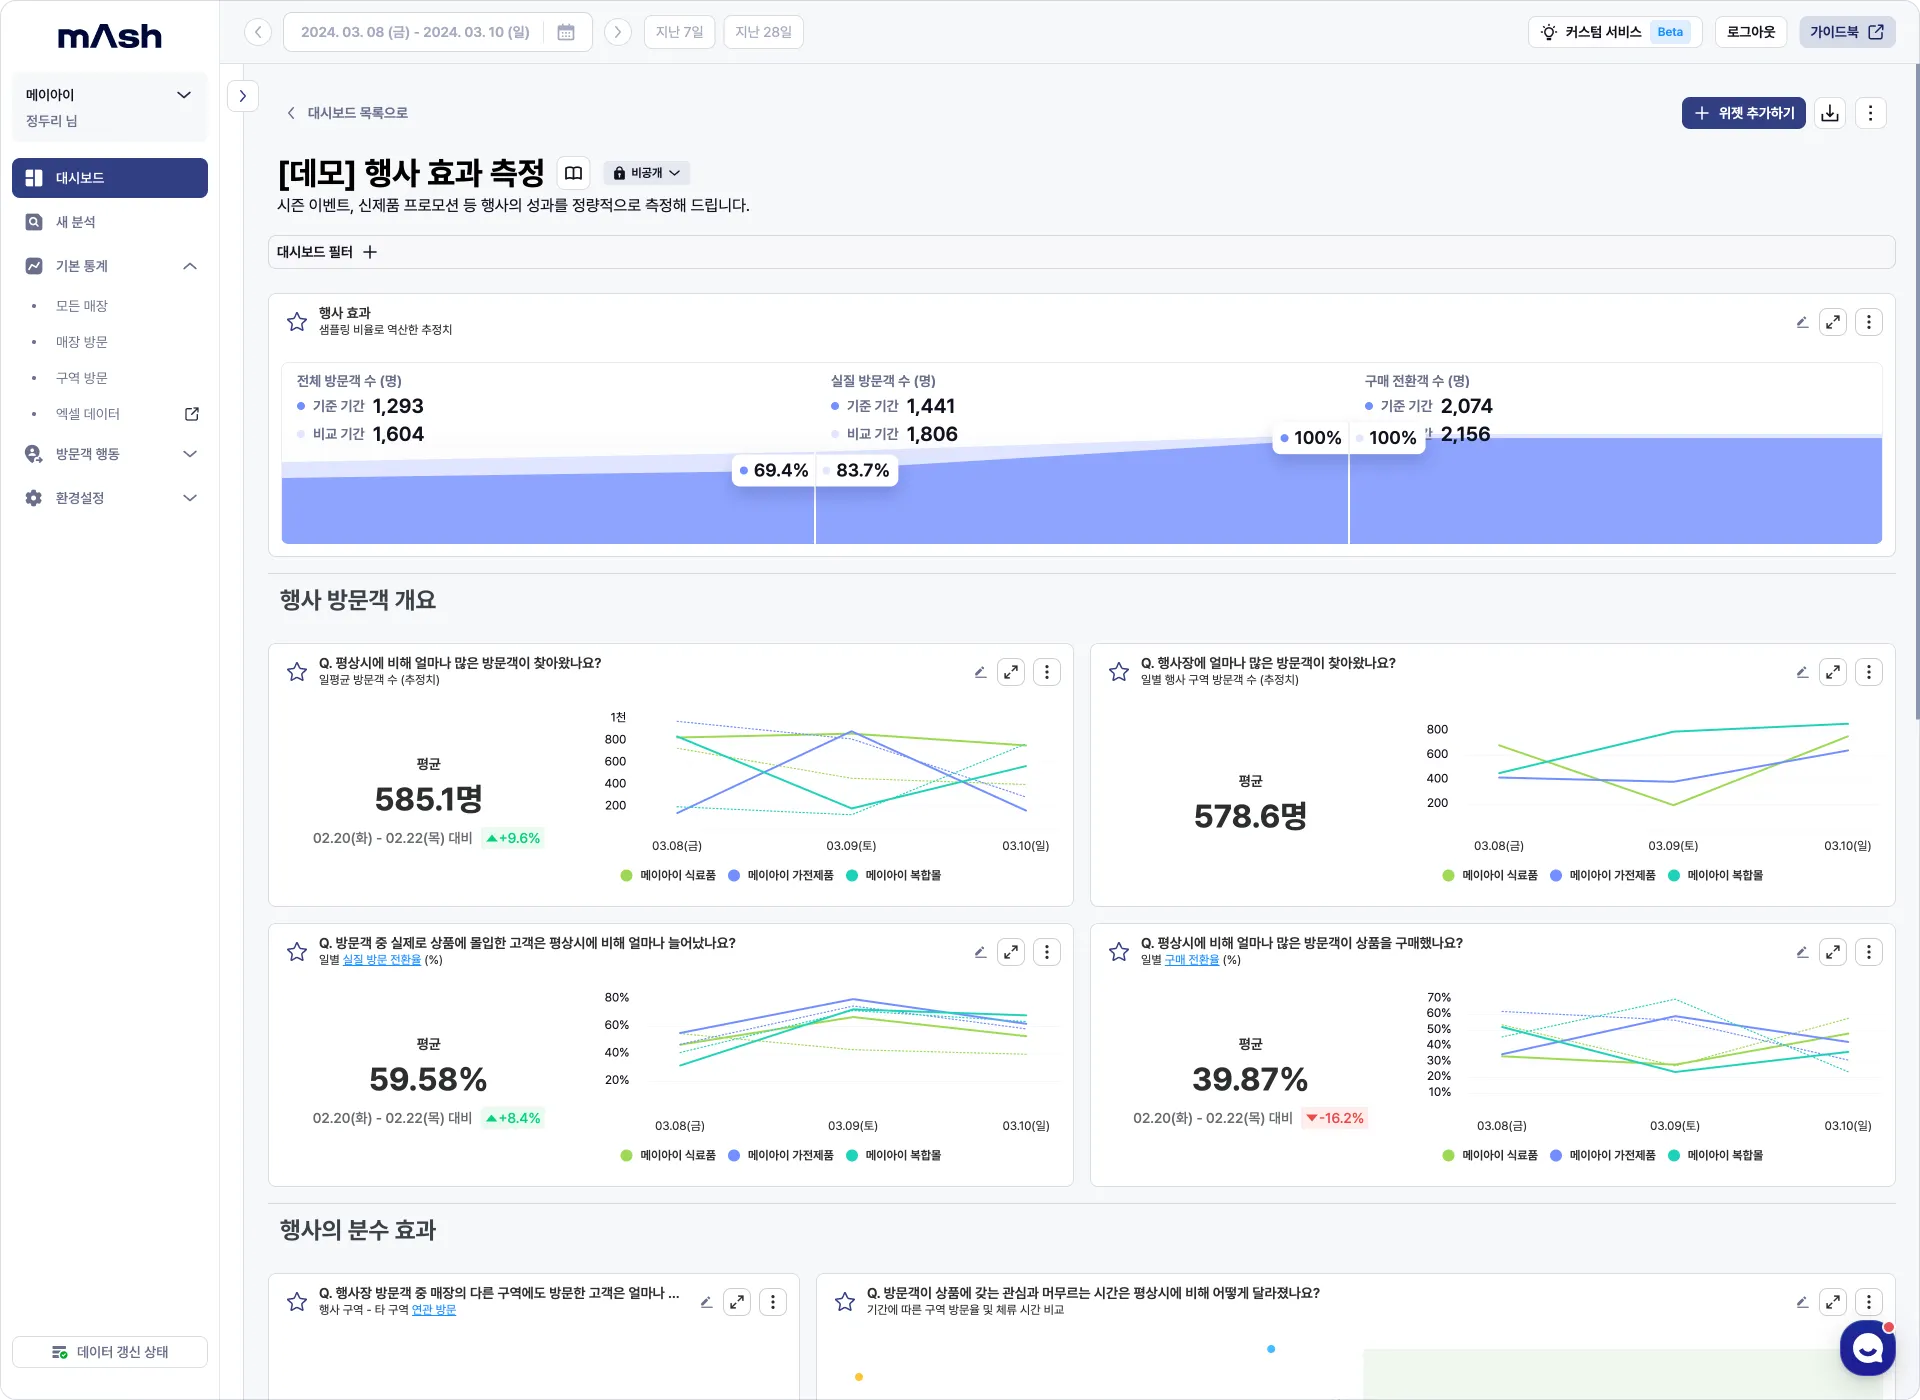Viewport: 1920px width, 1400px height.
Task: Open 매장 방문 under 기본 통계
Action: tap(82, 342)
